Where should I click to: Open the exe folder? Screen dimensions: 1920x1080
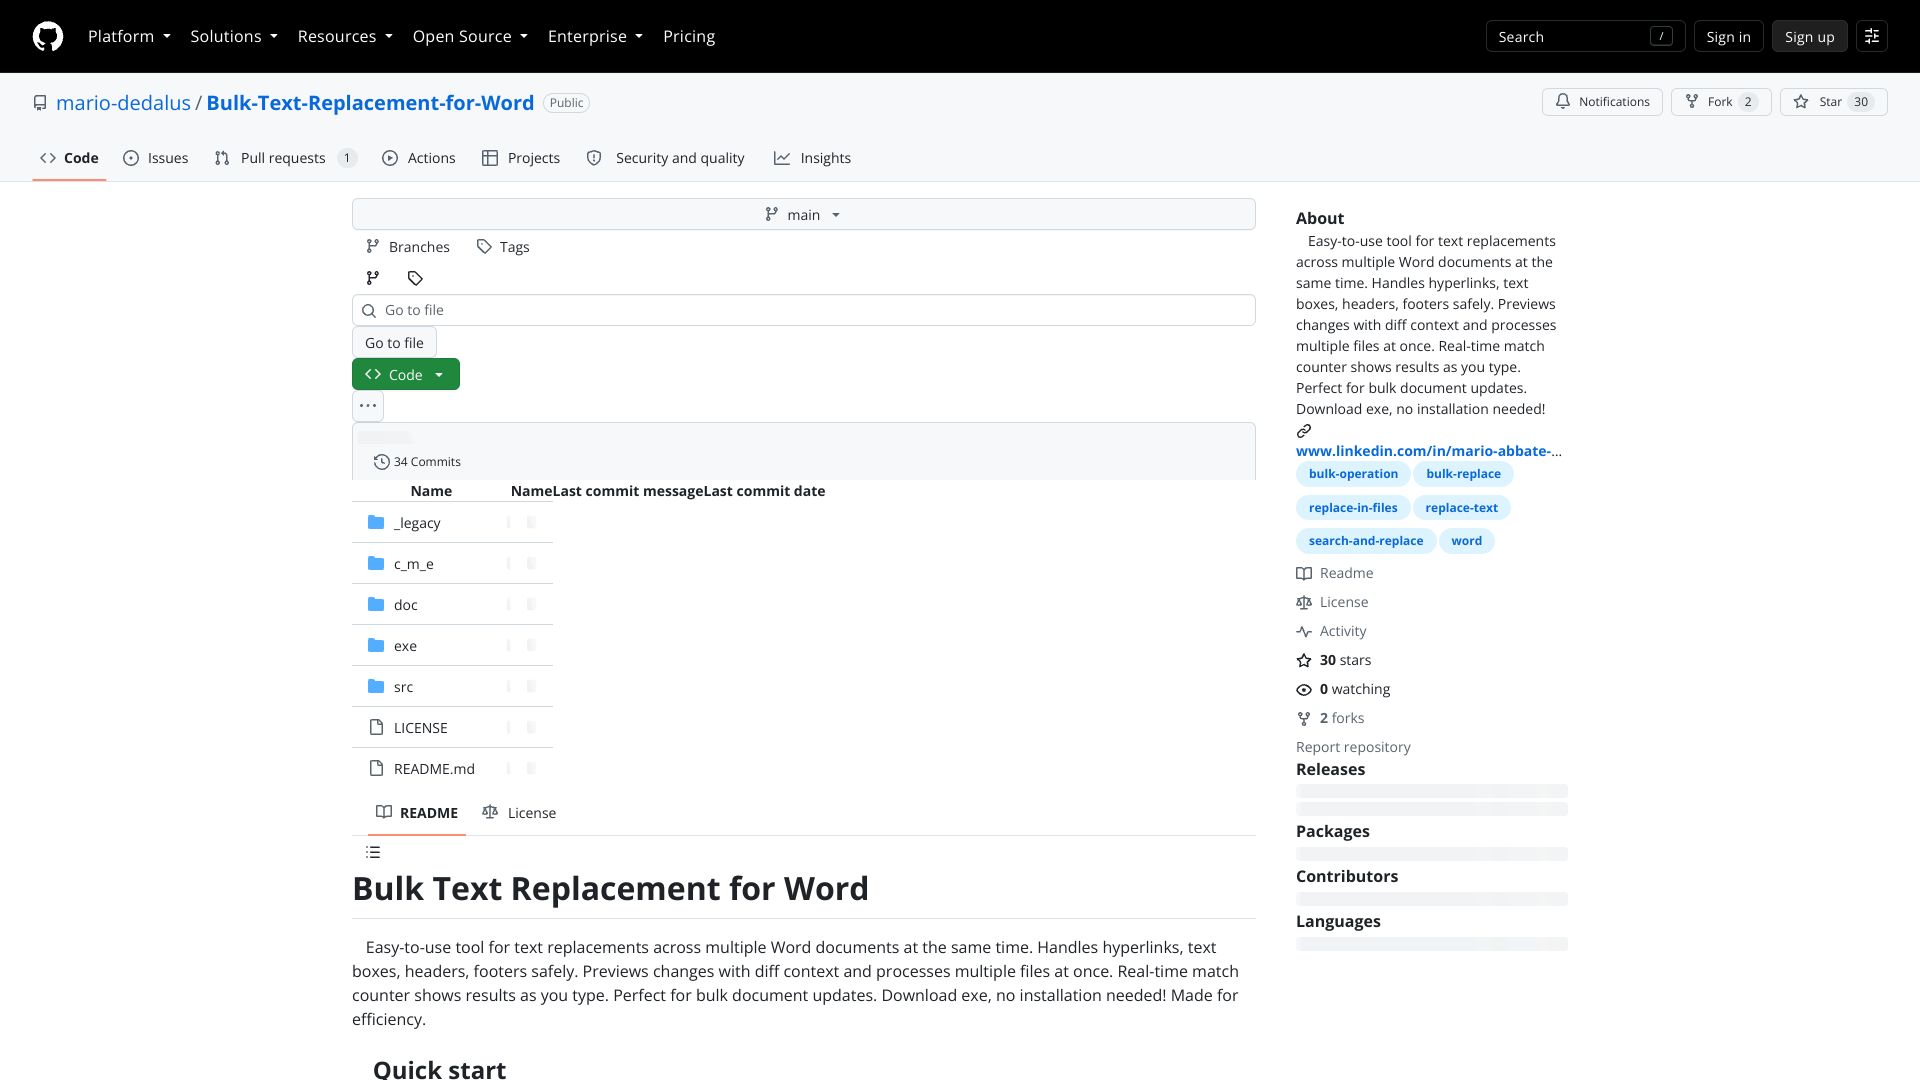point(405,646)
